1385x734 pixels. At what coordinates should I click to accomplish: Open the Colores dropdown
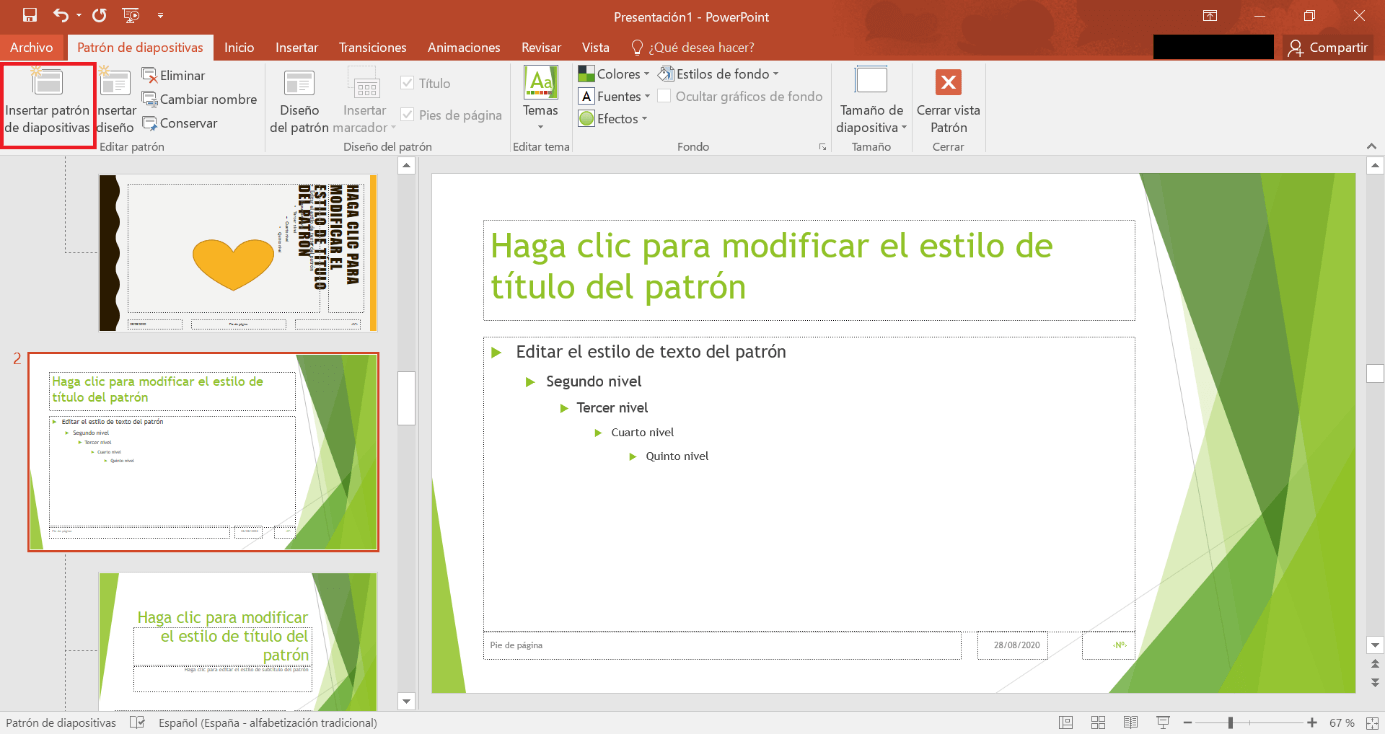pos(614,74)
